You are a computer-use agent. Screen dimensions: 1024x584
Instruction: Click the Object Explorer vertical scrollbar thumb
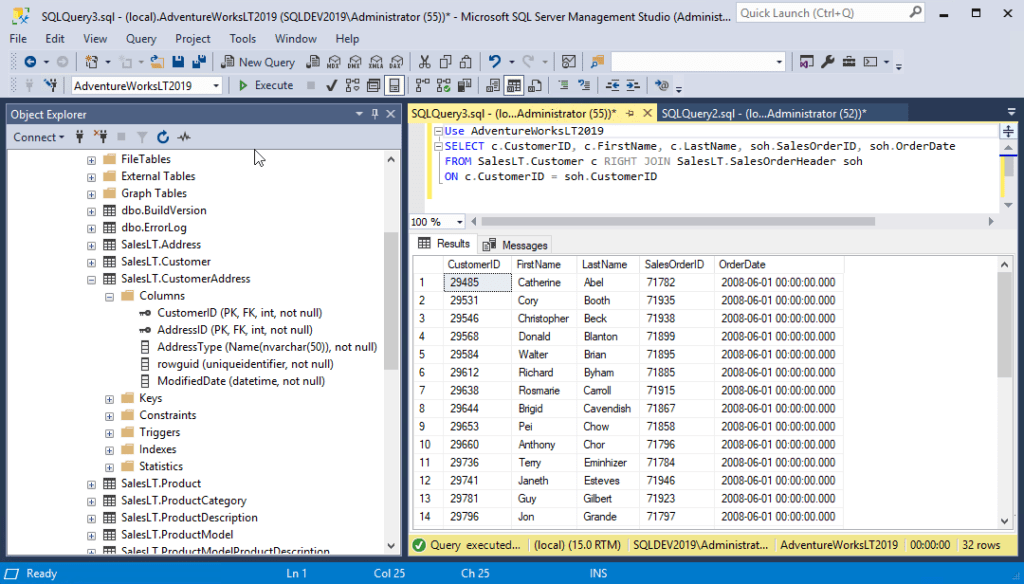pos(391,300)
